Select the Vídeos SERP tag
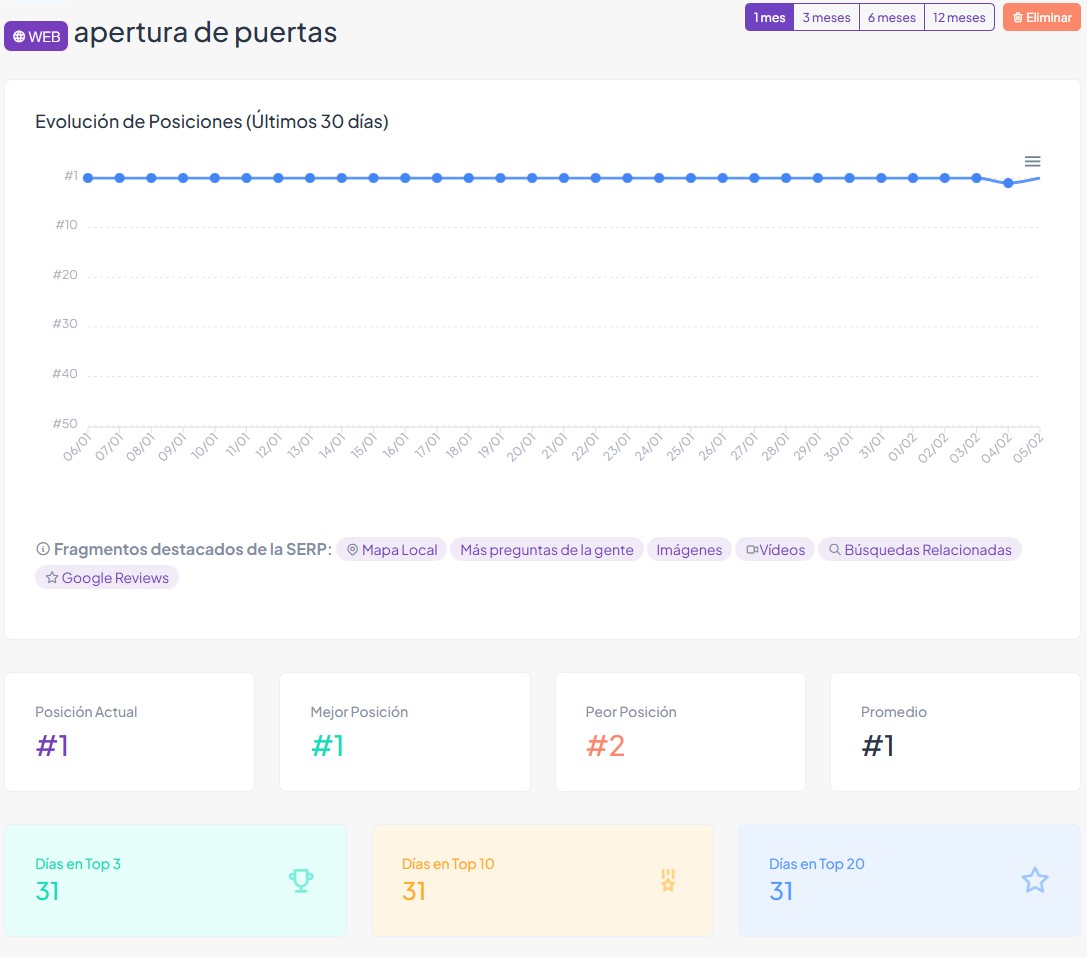The height and width of the screenshot is (957, 1087). coord(775,550)
